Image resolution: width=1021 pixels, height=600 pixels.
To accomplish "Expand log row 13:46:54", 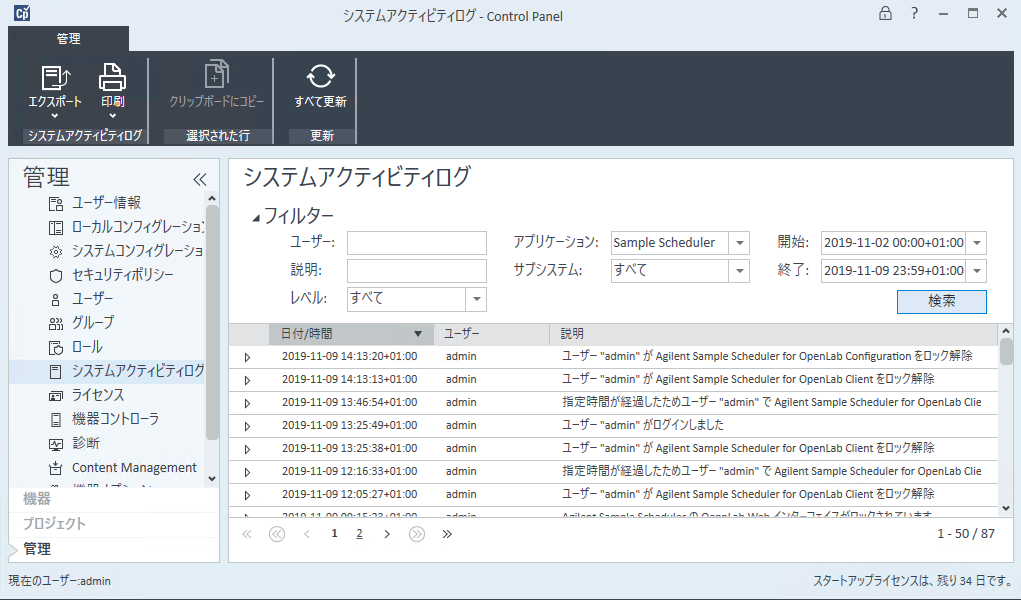I will (247, 403).
